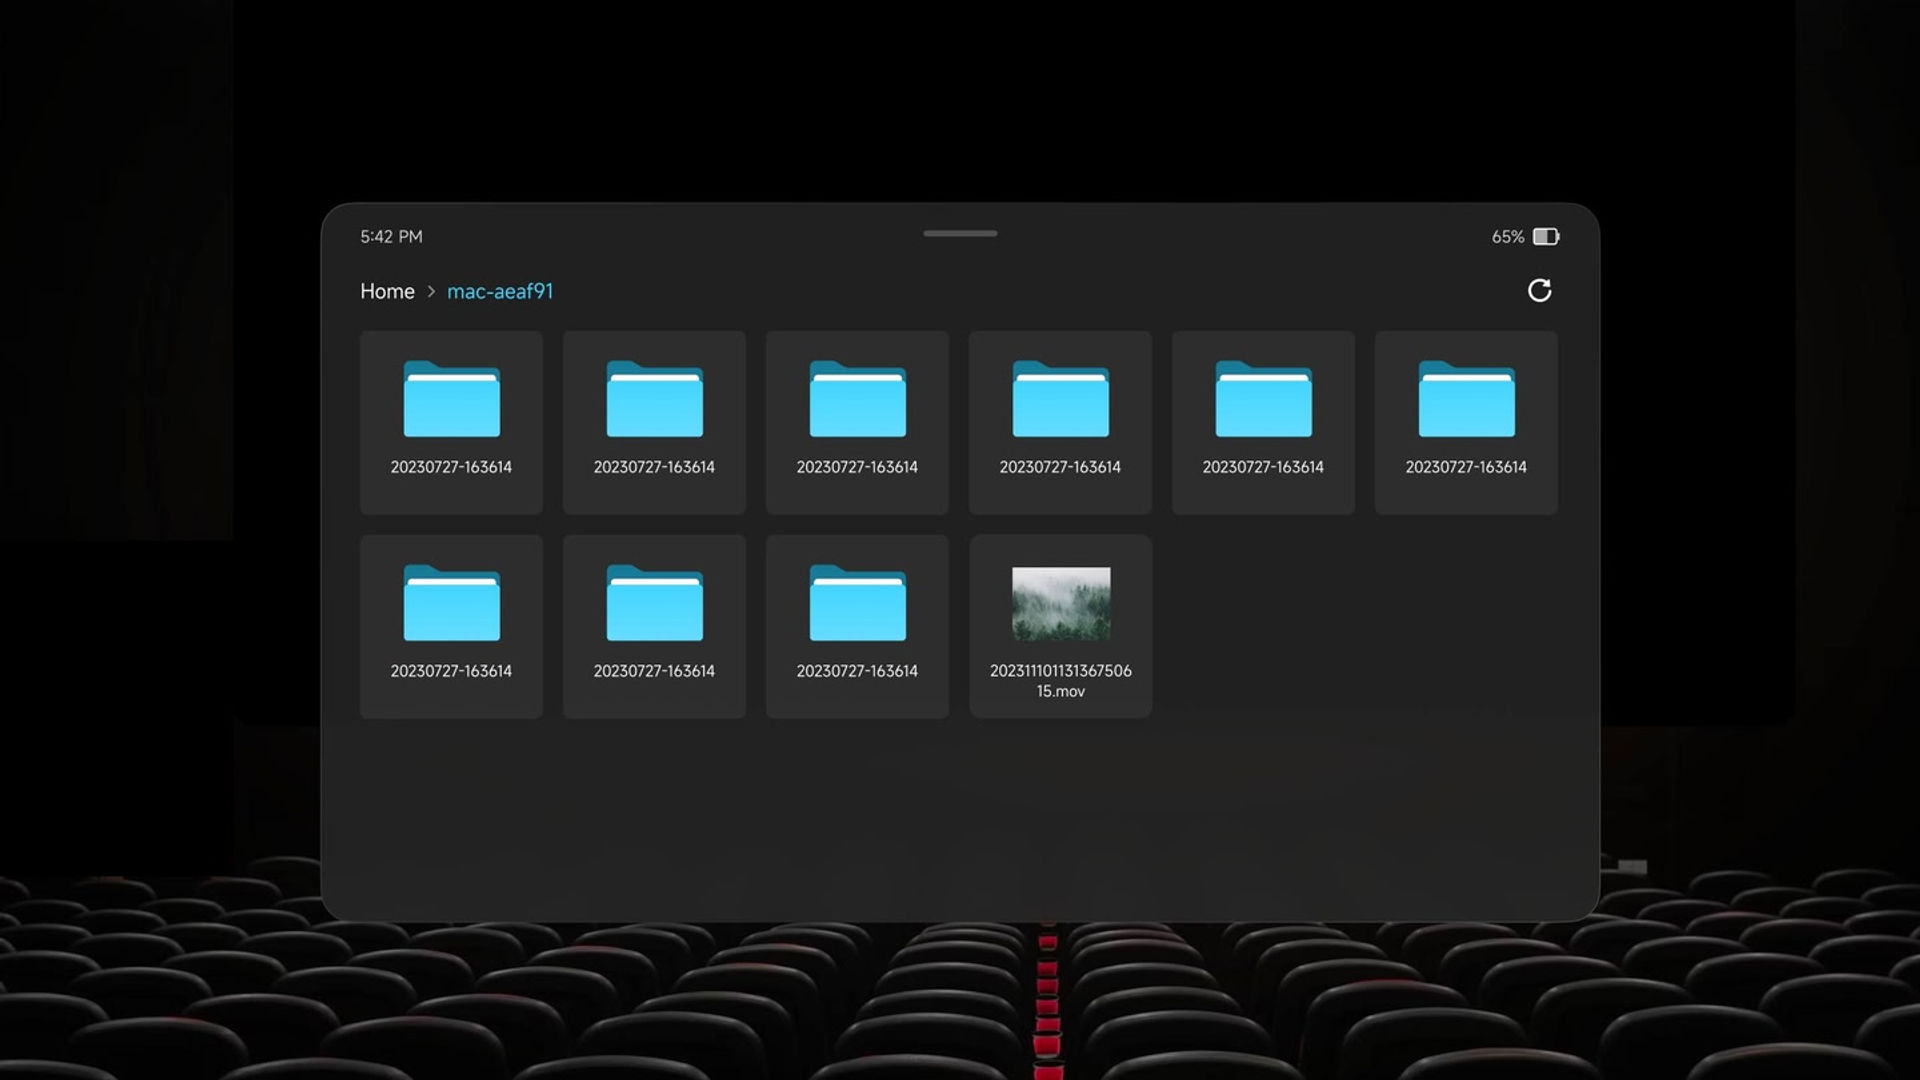The image size is (1920, 1080).
Task: Click the 20231110113136750615.mov file name
Action: coord(1061,681)
